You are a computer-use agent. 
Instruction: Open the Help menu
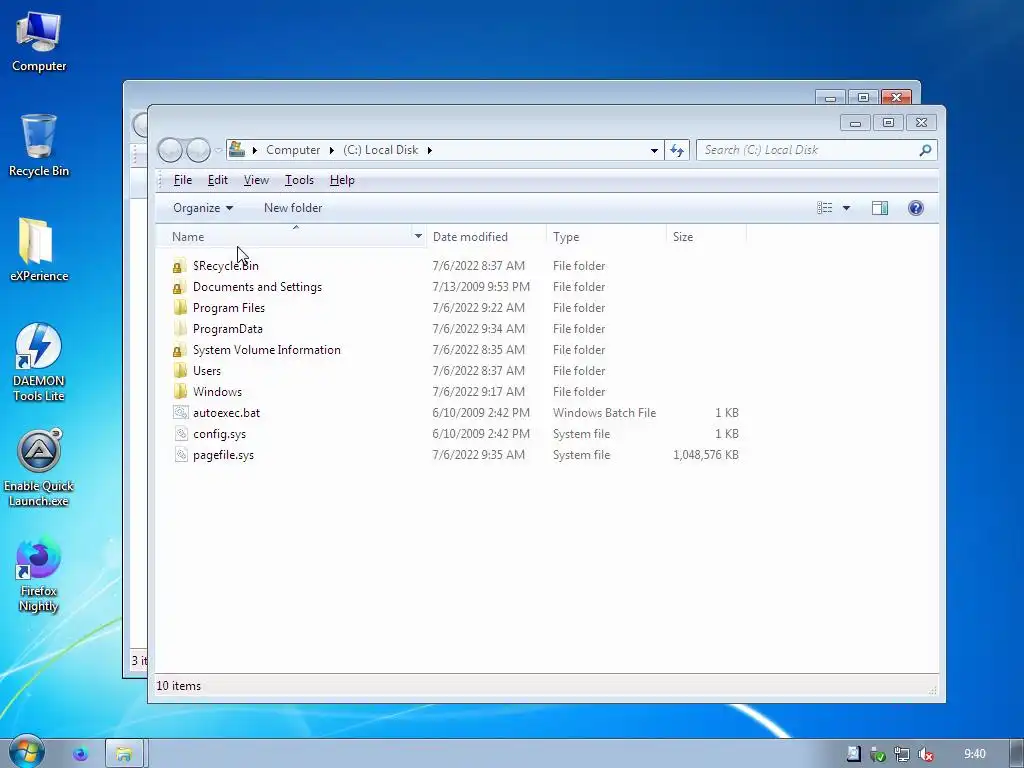(342, 180)
